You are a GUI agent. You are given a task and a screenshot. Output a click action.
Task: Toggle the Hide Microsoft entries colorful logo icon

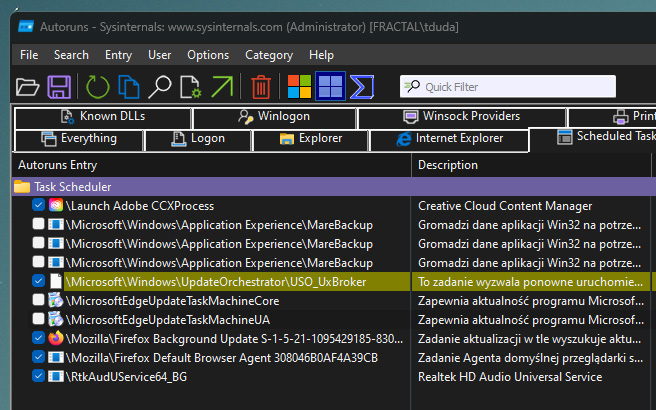point(299,87)
